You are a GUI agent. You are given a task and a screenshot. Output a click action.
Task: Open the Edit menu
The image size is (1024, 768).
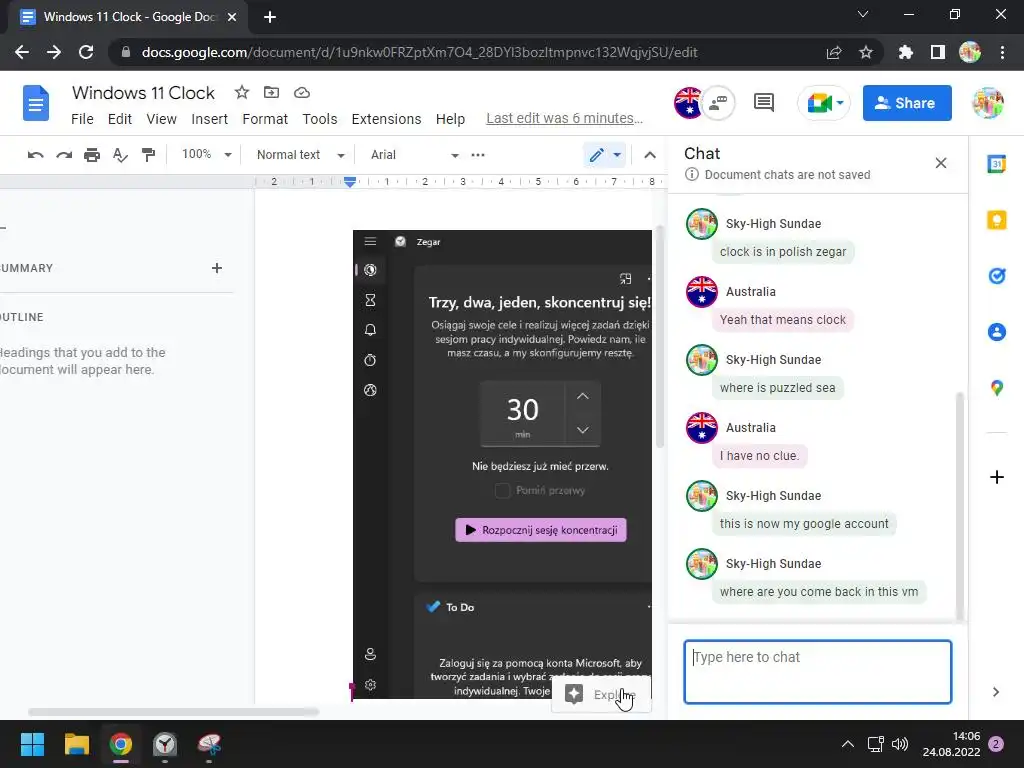tap(120, 119)
